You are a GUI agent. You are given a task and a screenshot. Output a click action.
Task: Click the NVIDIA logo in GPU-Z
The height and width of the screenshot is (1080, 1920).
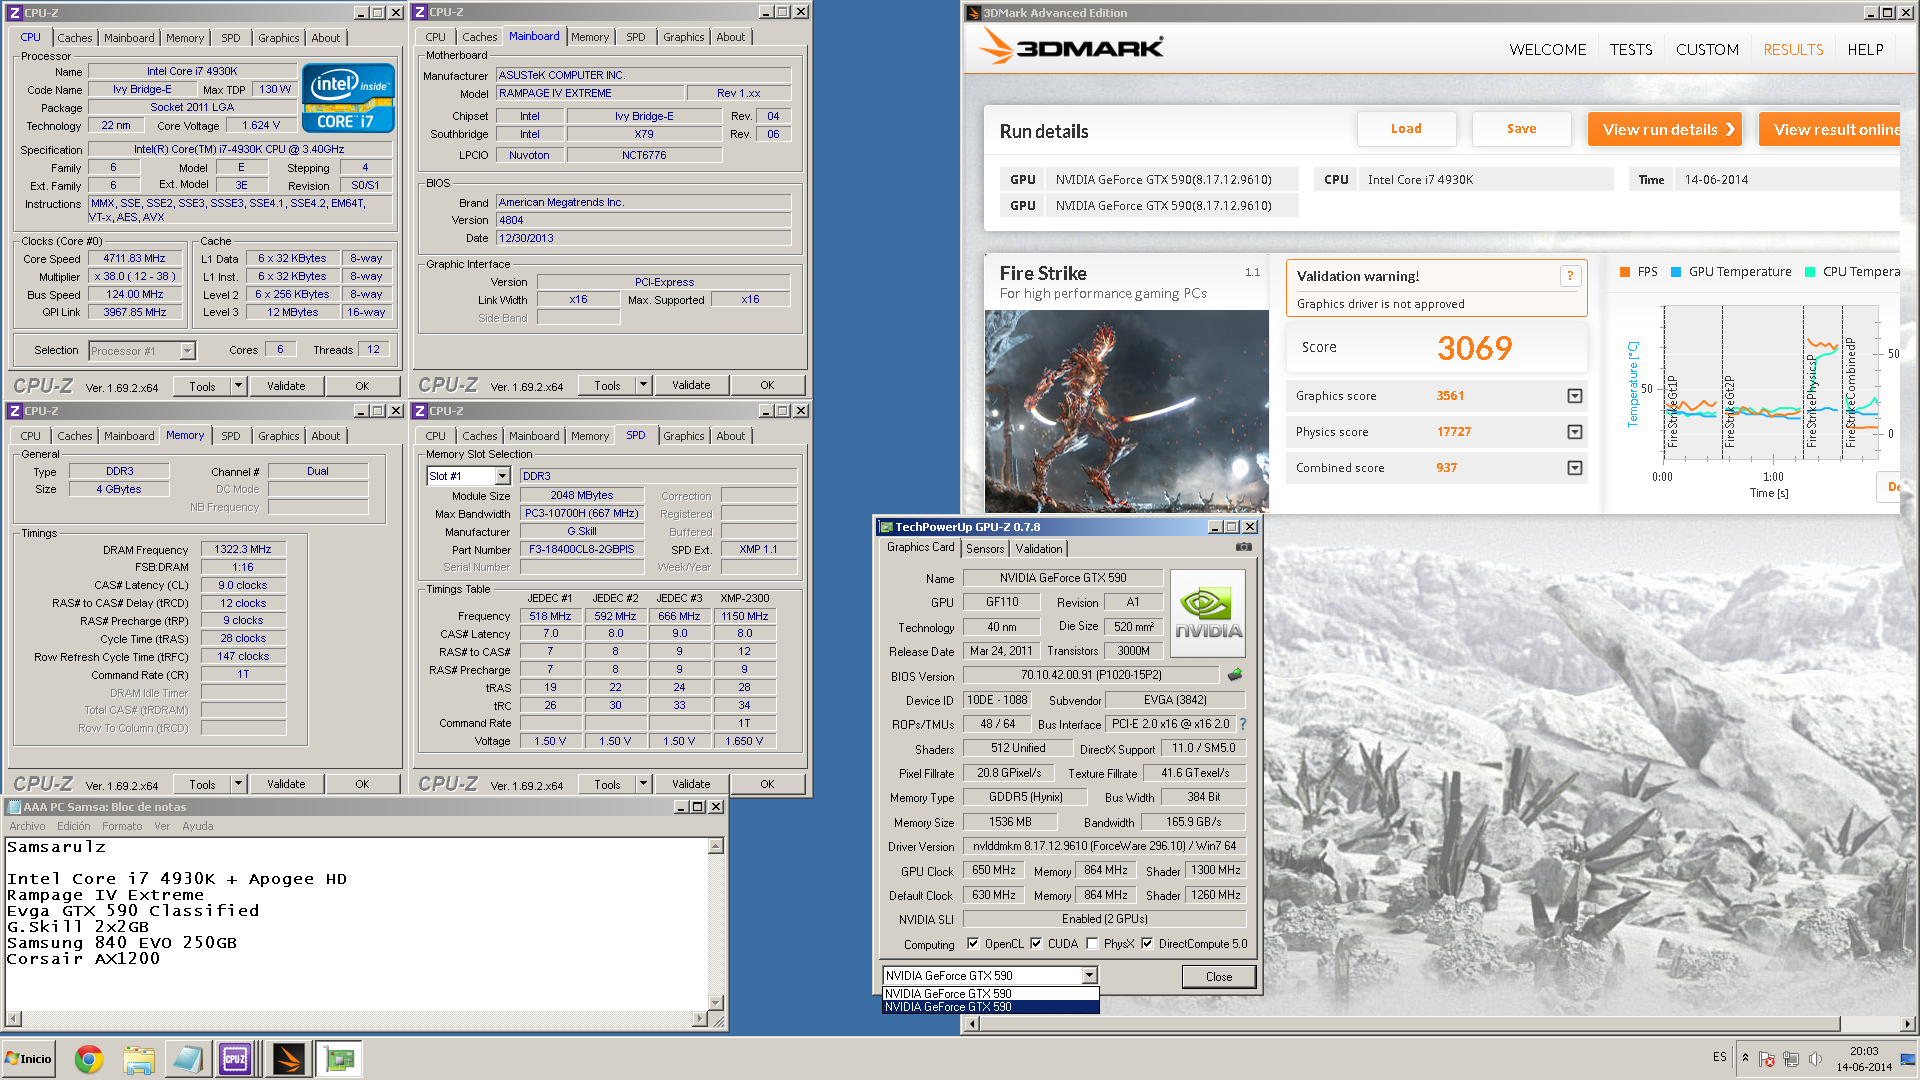click(1208, 613)
